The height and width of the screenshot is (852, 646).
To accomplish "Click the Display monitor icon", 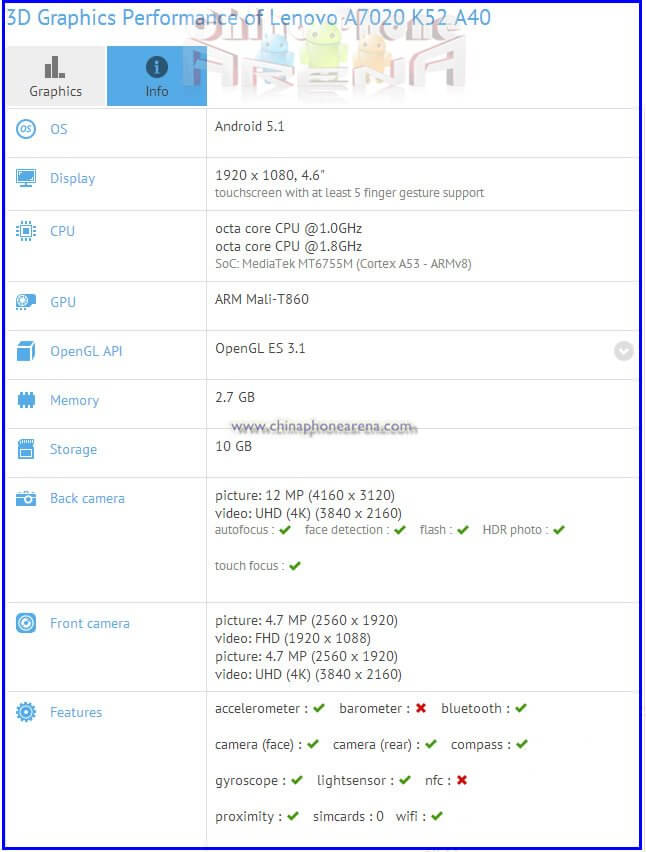I will coord(26,178).
